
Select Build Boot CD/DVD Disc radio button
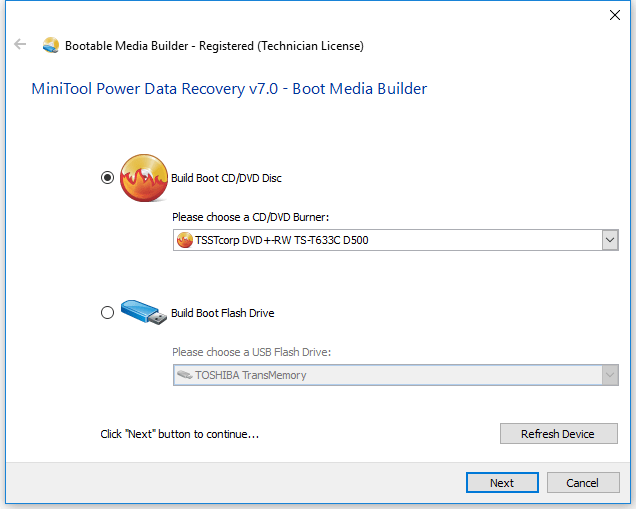tap(107, 178)
